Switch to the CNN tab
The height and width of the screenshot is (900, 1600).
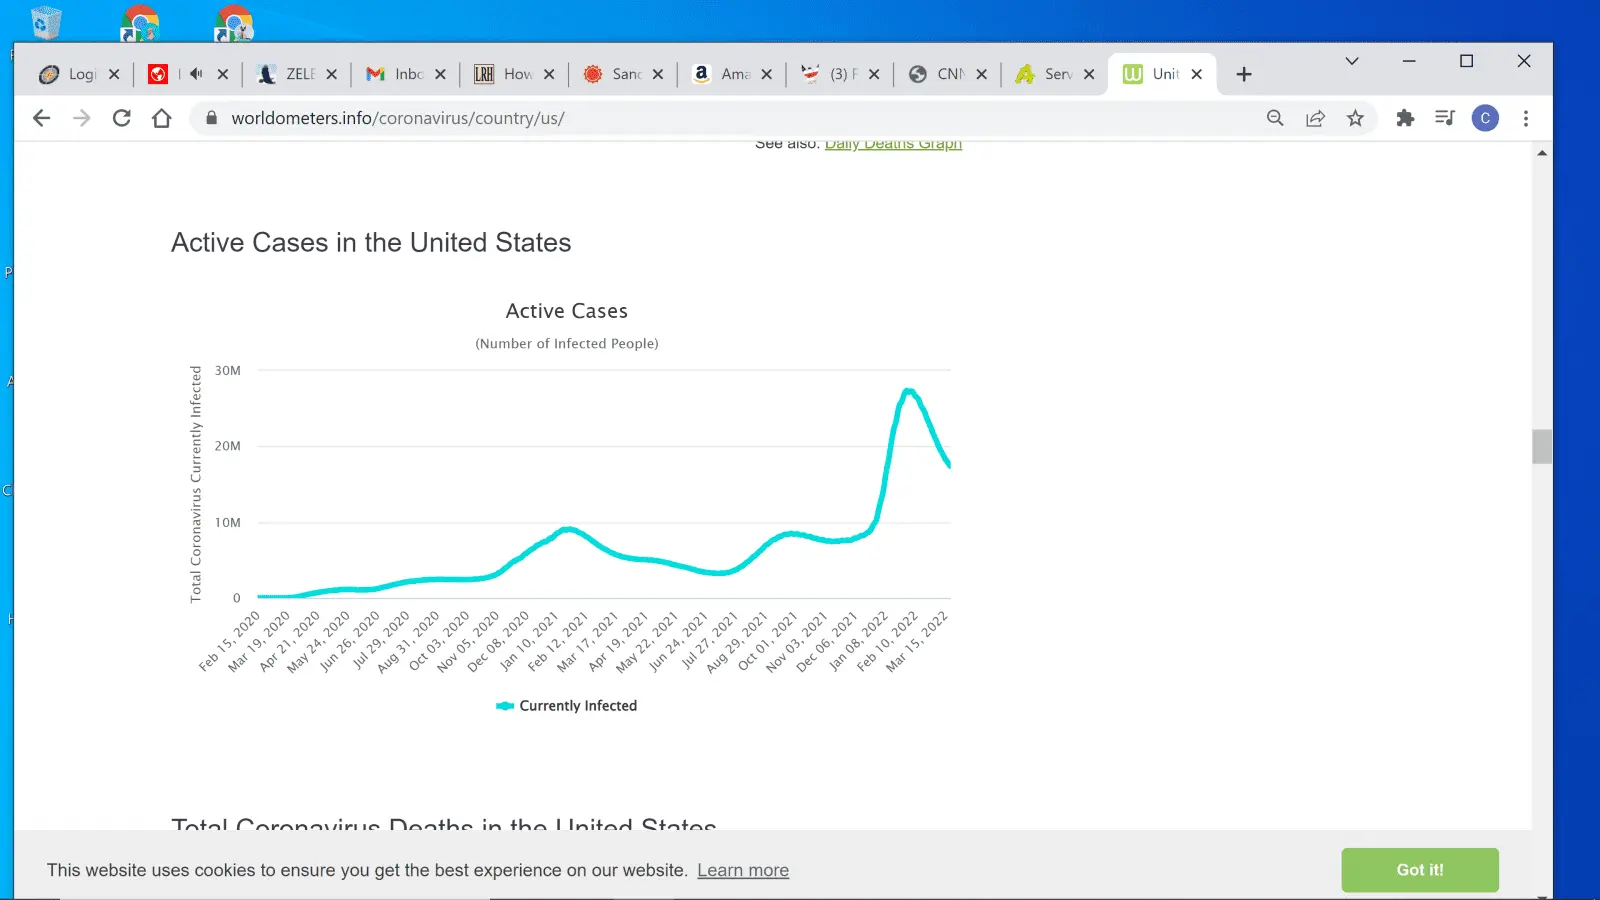click(x=940, y=74)
